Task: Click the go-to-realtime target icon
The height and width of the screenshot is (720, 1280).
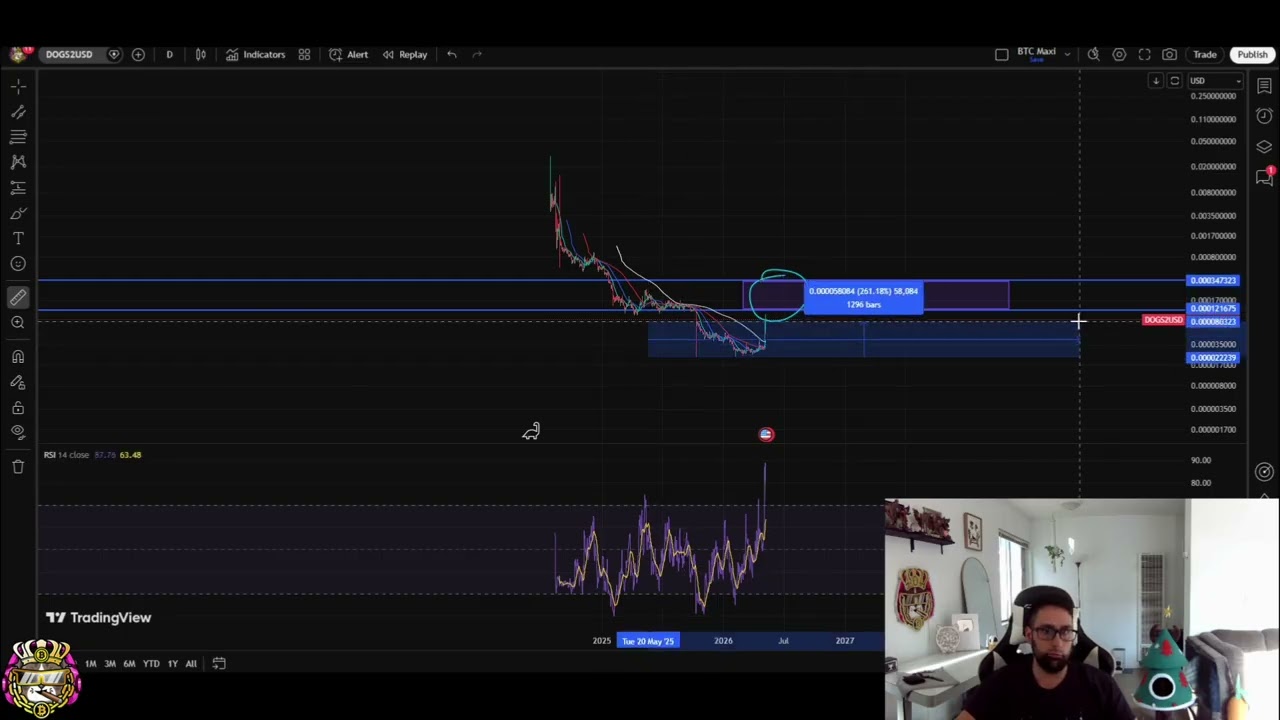Action: (x=1264, y=472)
